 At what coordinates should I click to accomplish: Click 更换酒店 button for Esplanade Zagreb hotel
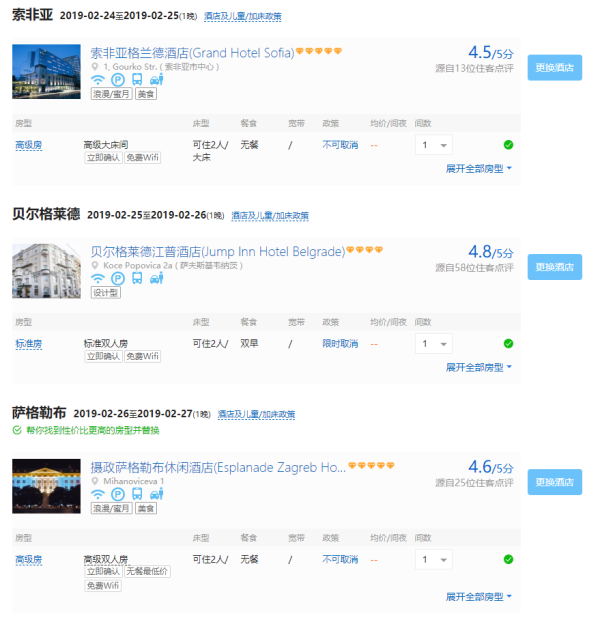click(x=555, y=482)
